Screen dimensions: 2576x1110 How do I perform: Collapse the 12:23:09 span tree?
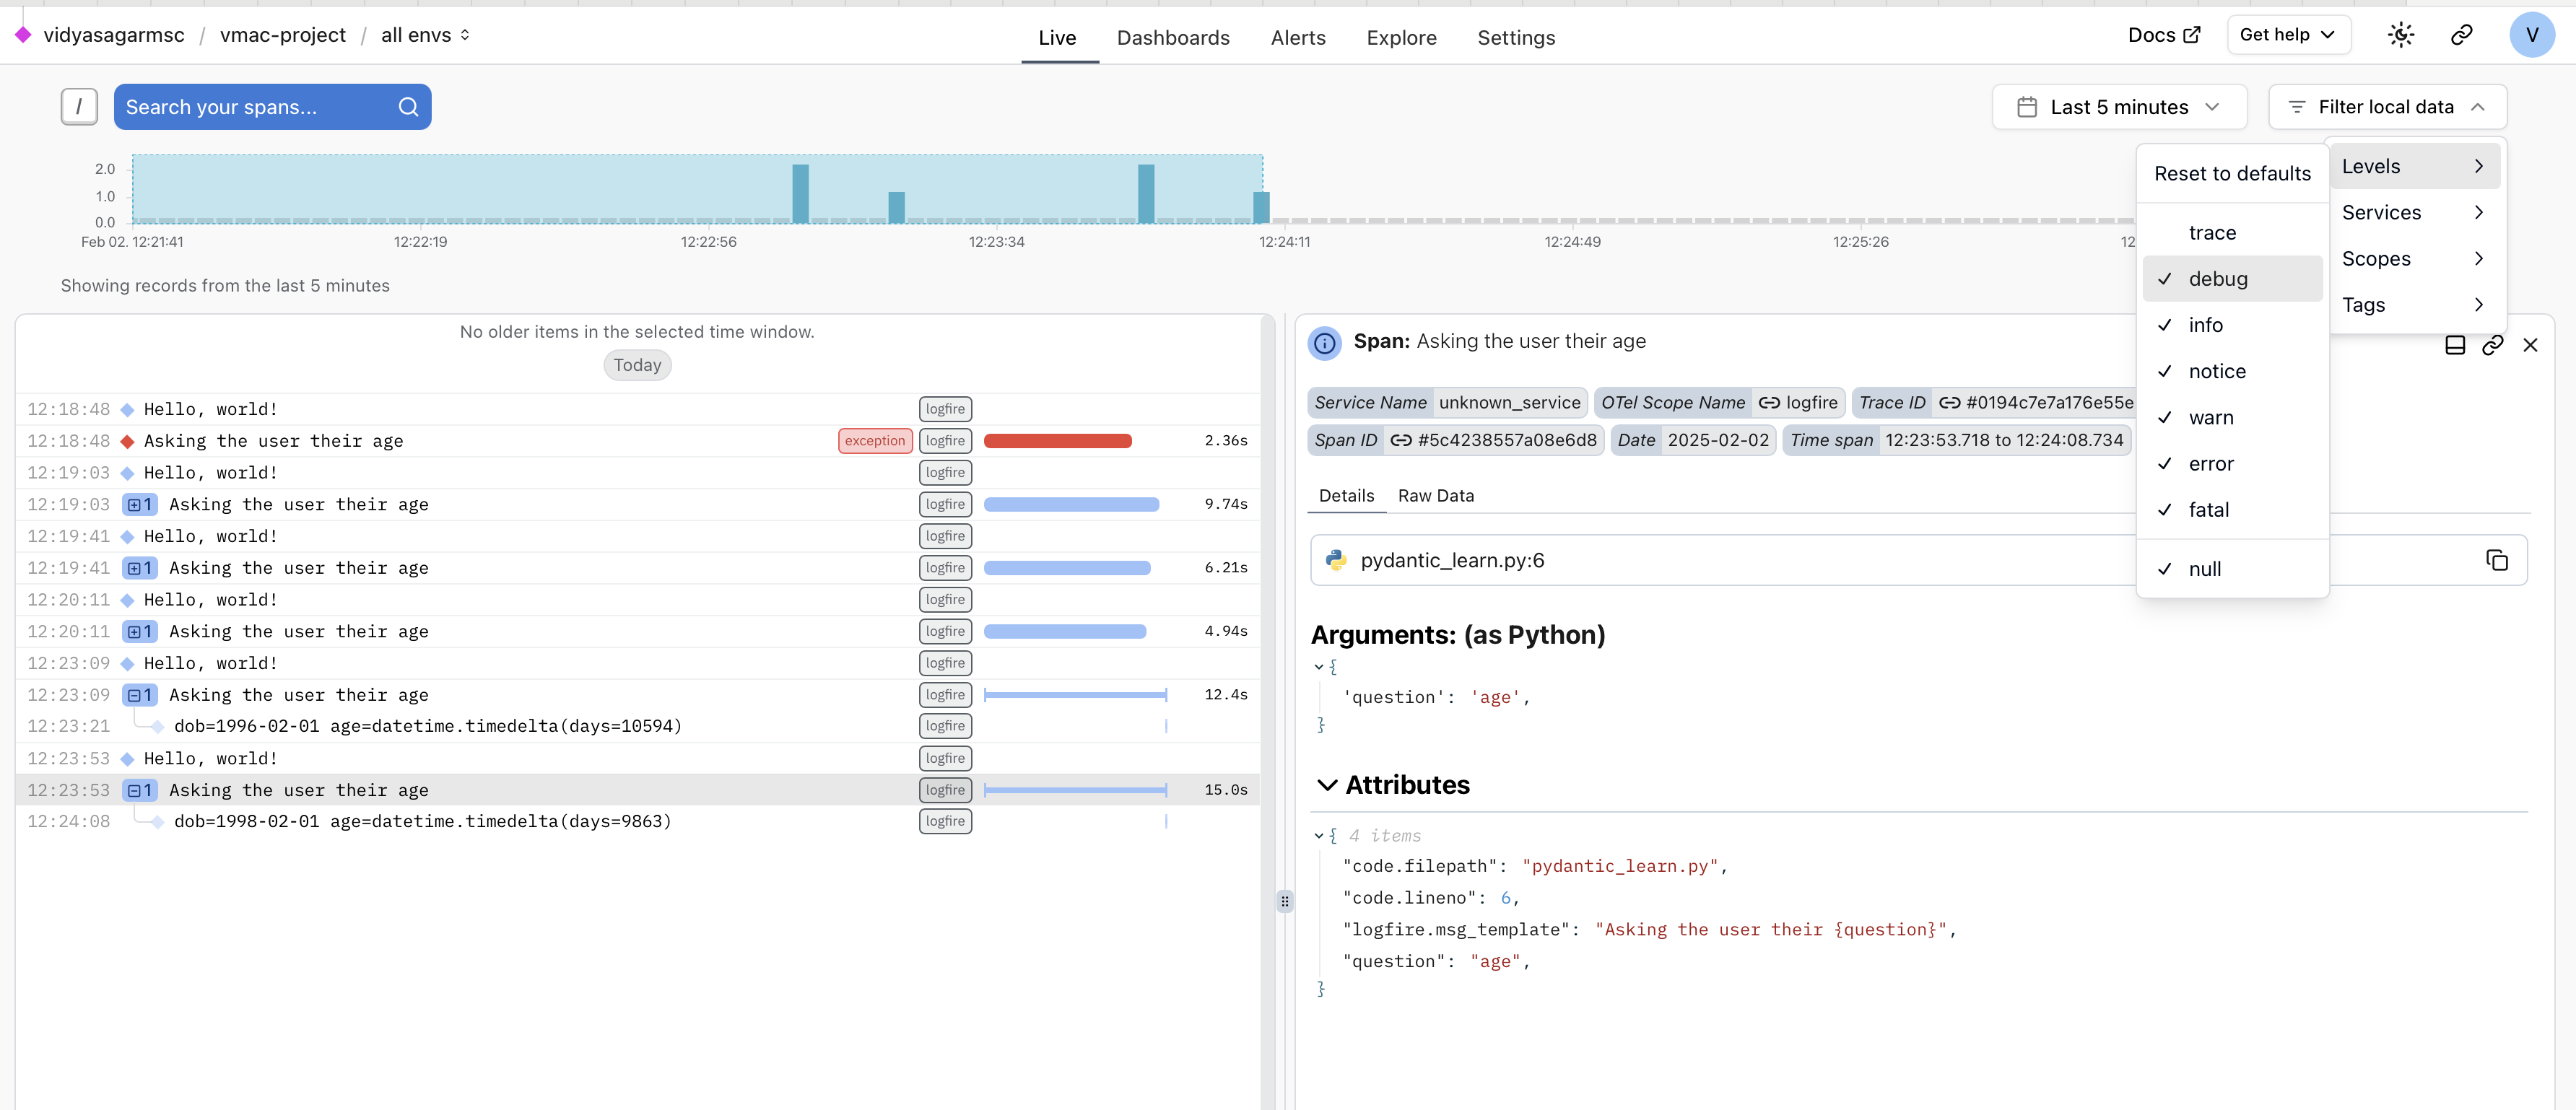pos(134,695)
